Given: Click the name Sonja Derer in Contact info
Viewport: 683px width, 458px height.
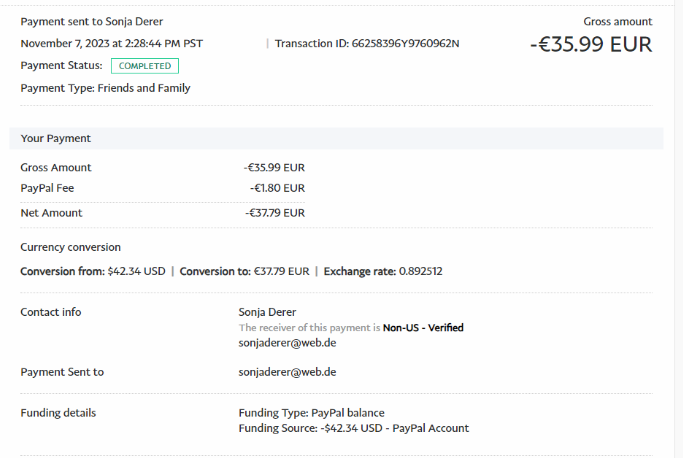Looking at the screenshot, I should point(267,312).
